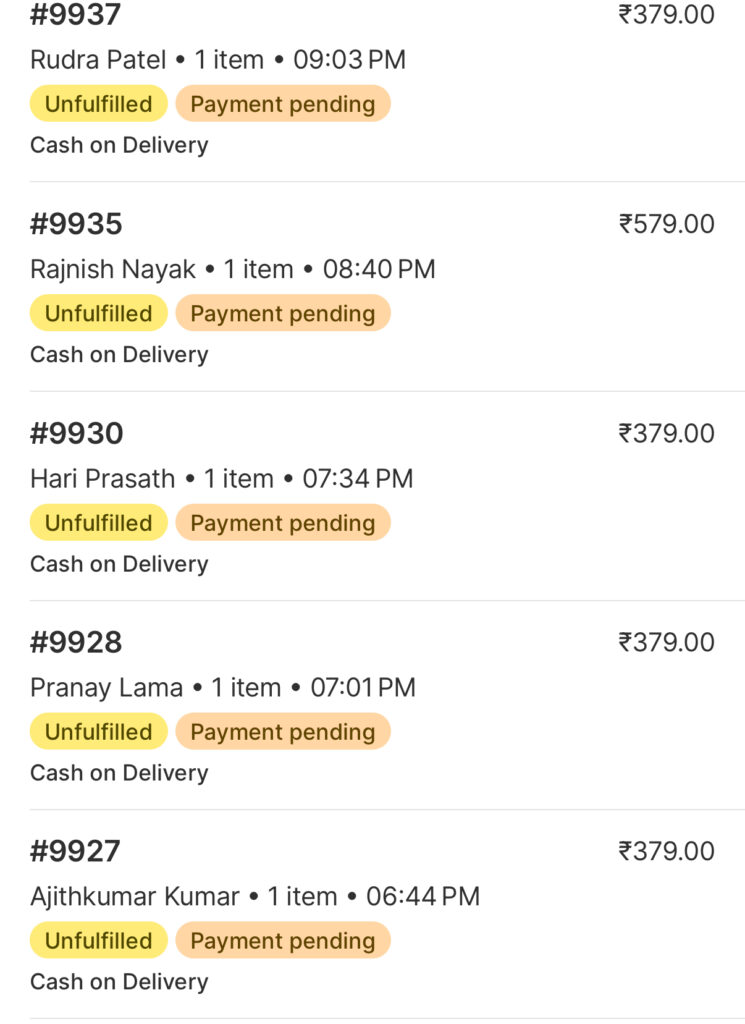Select Rajnish Nayak order details line
Screen dimensions: 745x1024
(232, 269)
